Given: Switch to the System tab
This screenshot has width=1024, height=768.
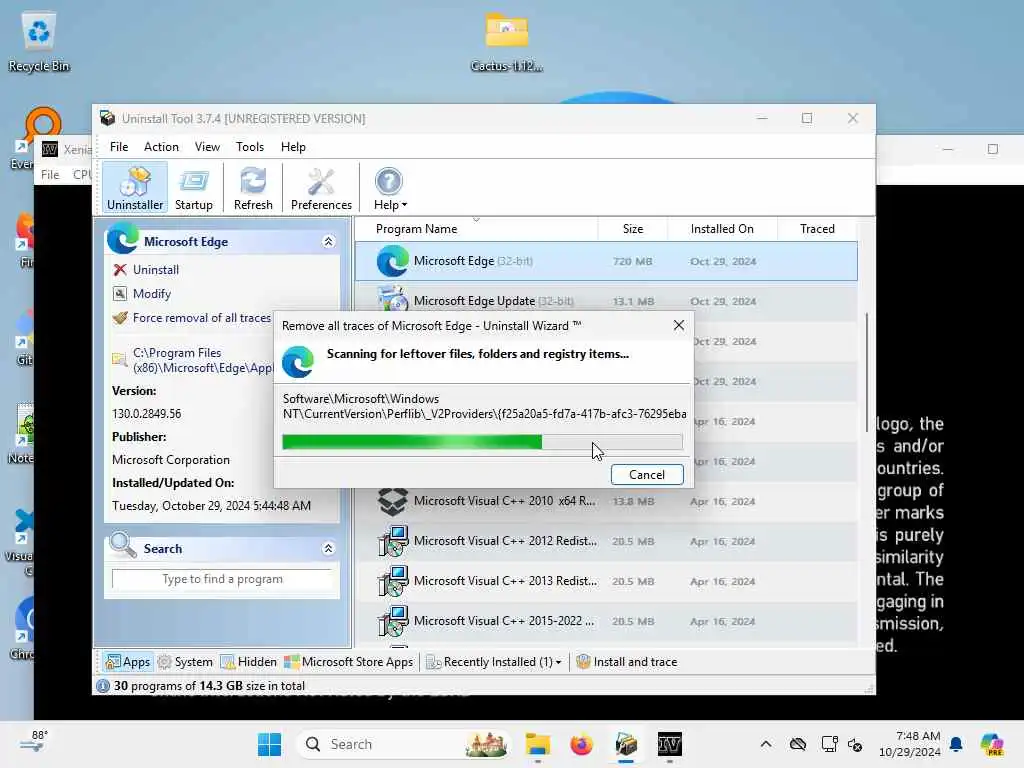Looking at the screenshot, I should click(185, 662).
